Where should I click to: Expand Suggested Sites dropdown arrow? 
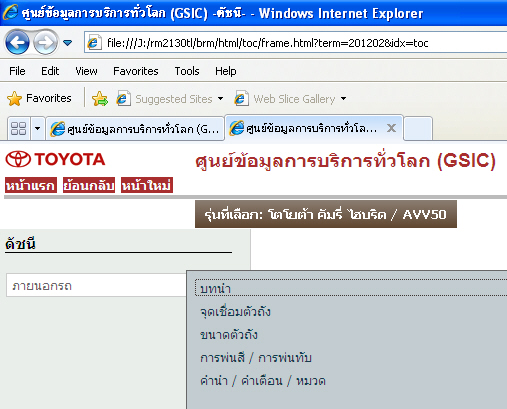point(220,99)
